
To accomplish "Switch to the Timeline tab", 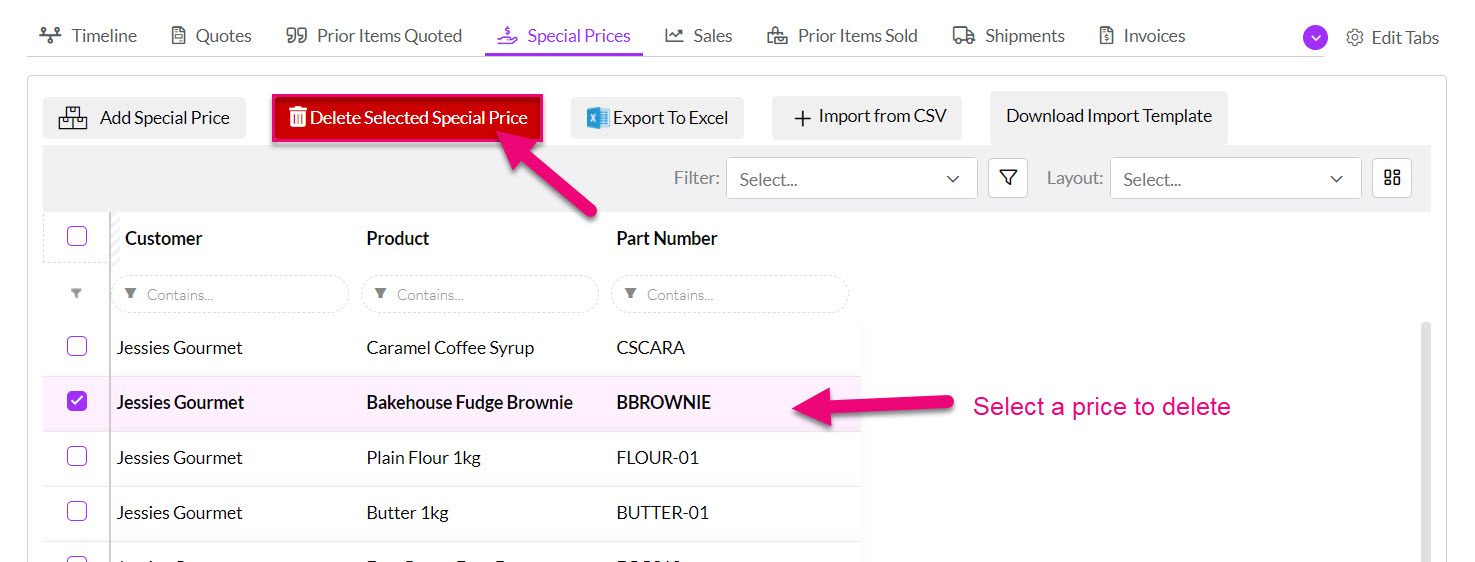I will (x=88, y=36).
